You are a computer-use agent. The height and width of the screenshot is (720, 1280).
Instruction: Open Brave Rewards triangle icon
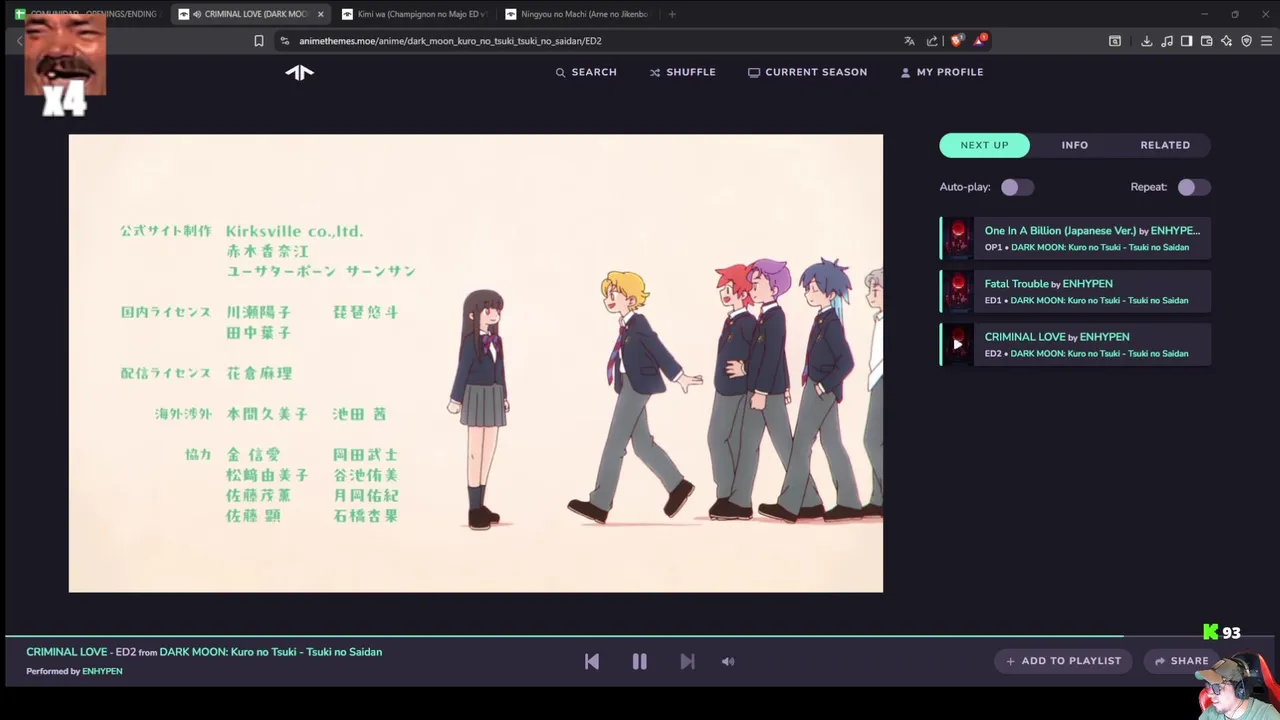pyautogui.click(x=980, y=41)
